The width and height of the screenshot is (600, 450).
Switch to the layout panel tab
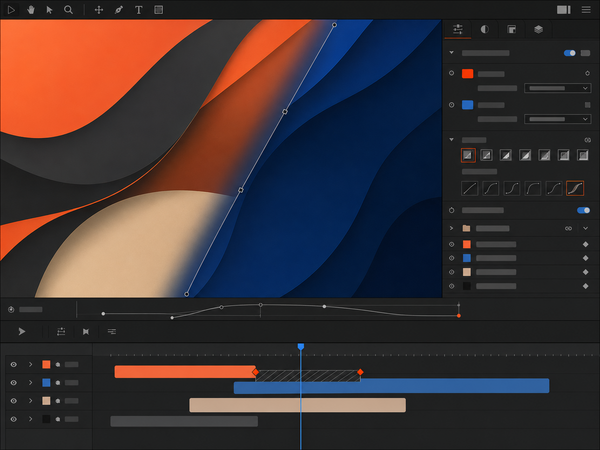click(511, 29)
